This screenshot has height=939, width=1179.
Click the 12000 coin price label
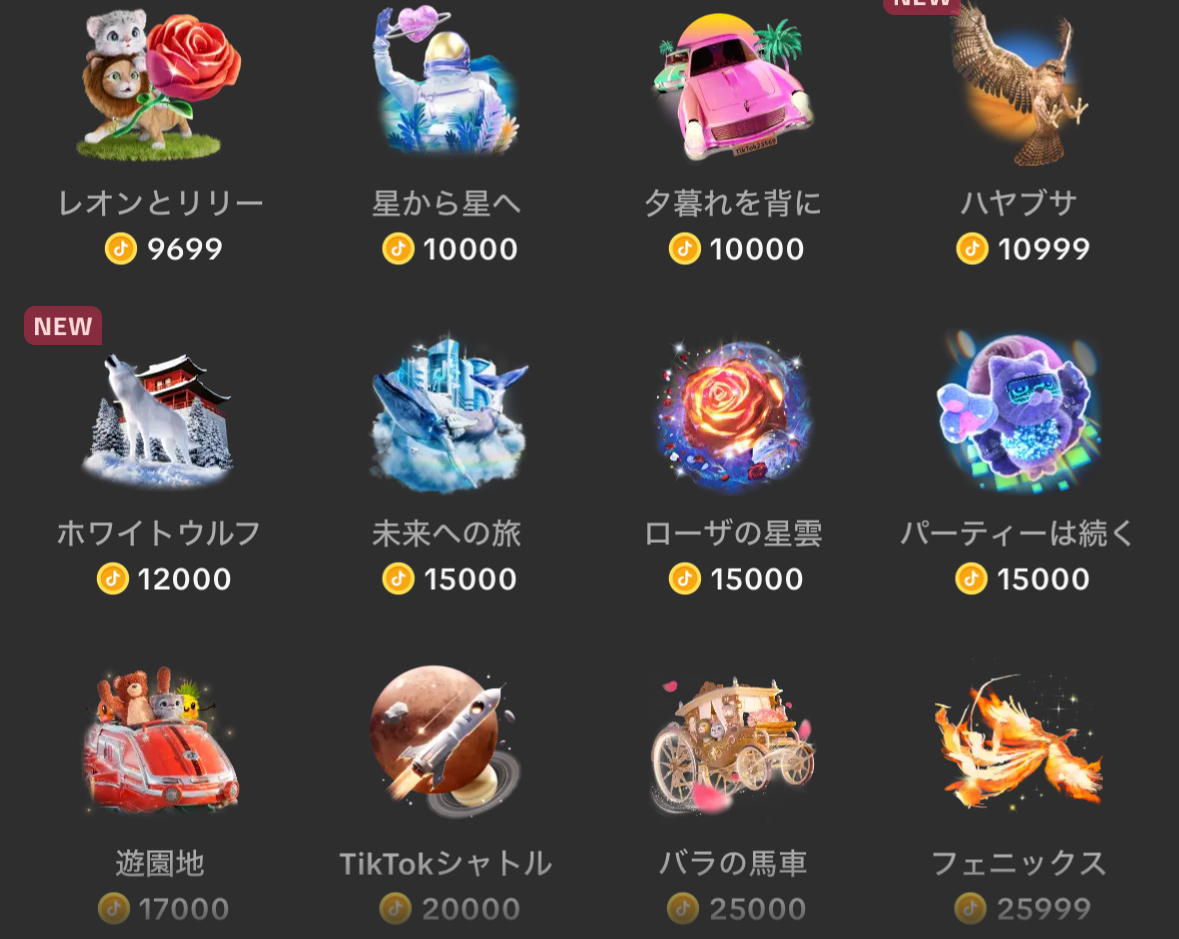tap(184, 579)
